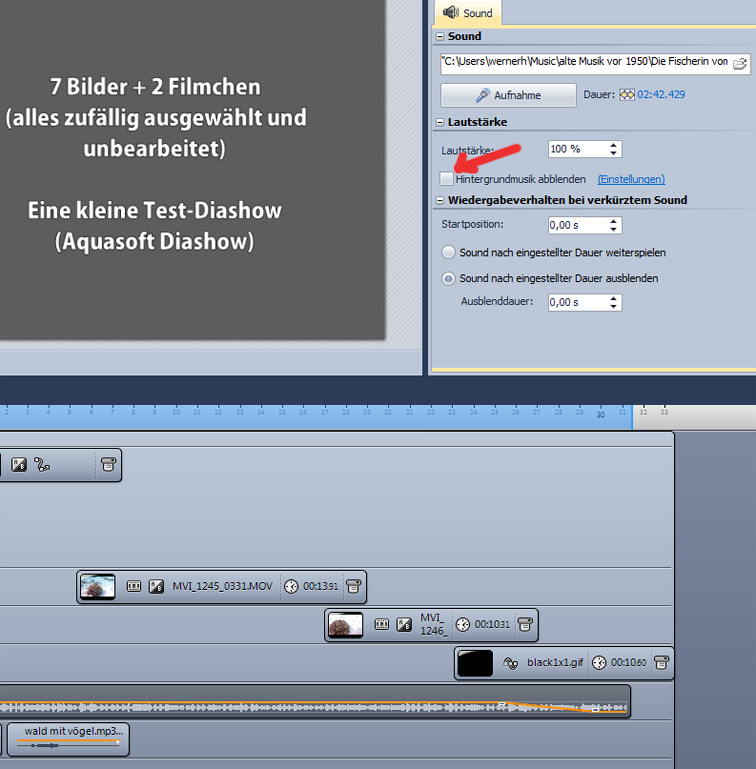
Task: Click the film icon on the MVI_1245_0331.MOV clip
Action: coord(134,586)
